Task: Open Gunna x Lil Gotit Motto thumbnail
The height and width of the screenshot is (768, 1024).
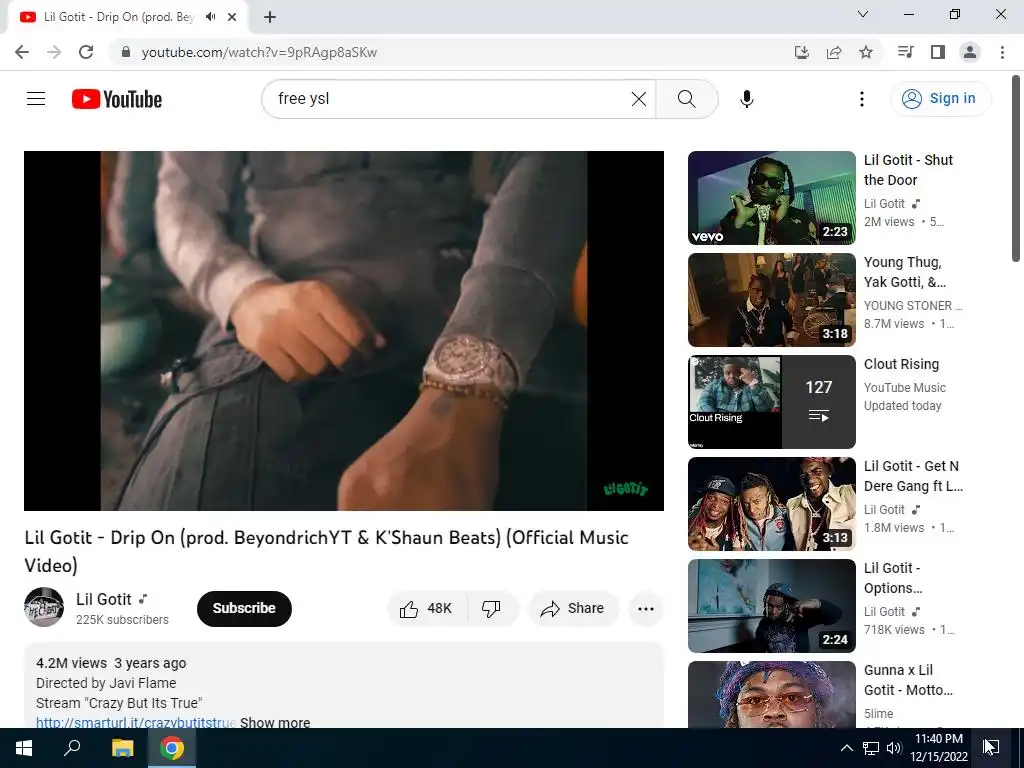Action: [771, 694]
